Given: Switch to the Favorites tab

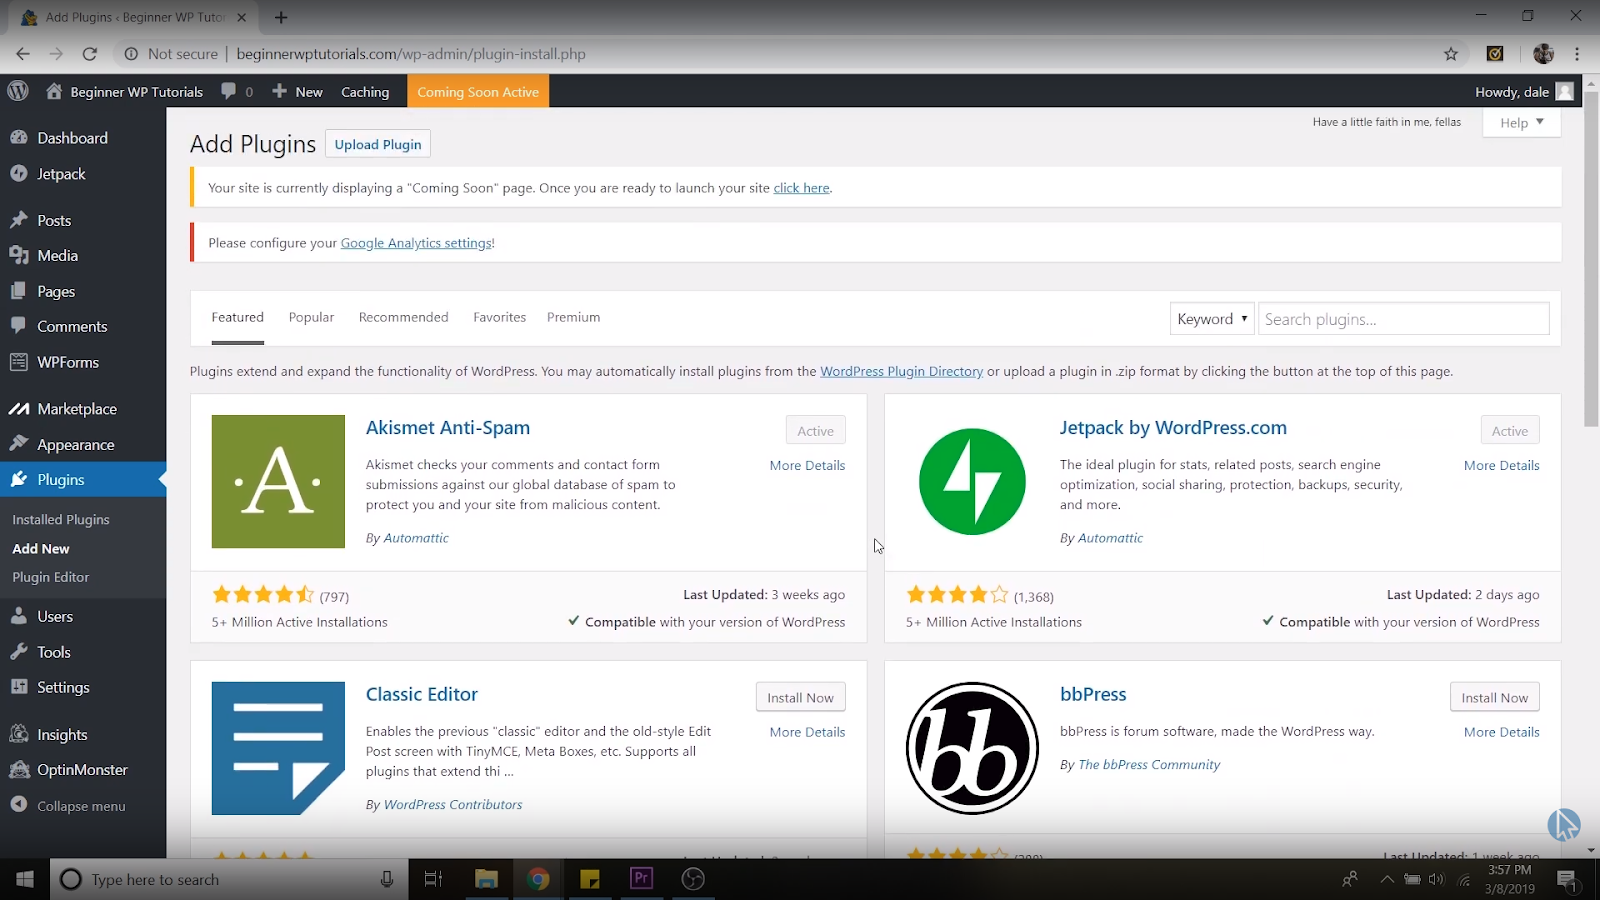Looking at the screenshot, I should tap(499, 317).
